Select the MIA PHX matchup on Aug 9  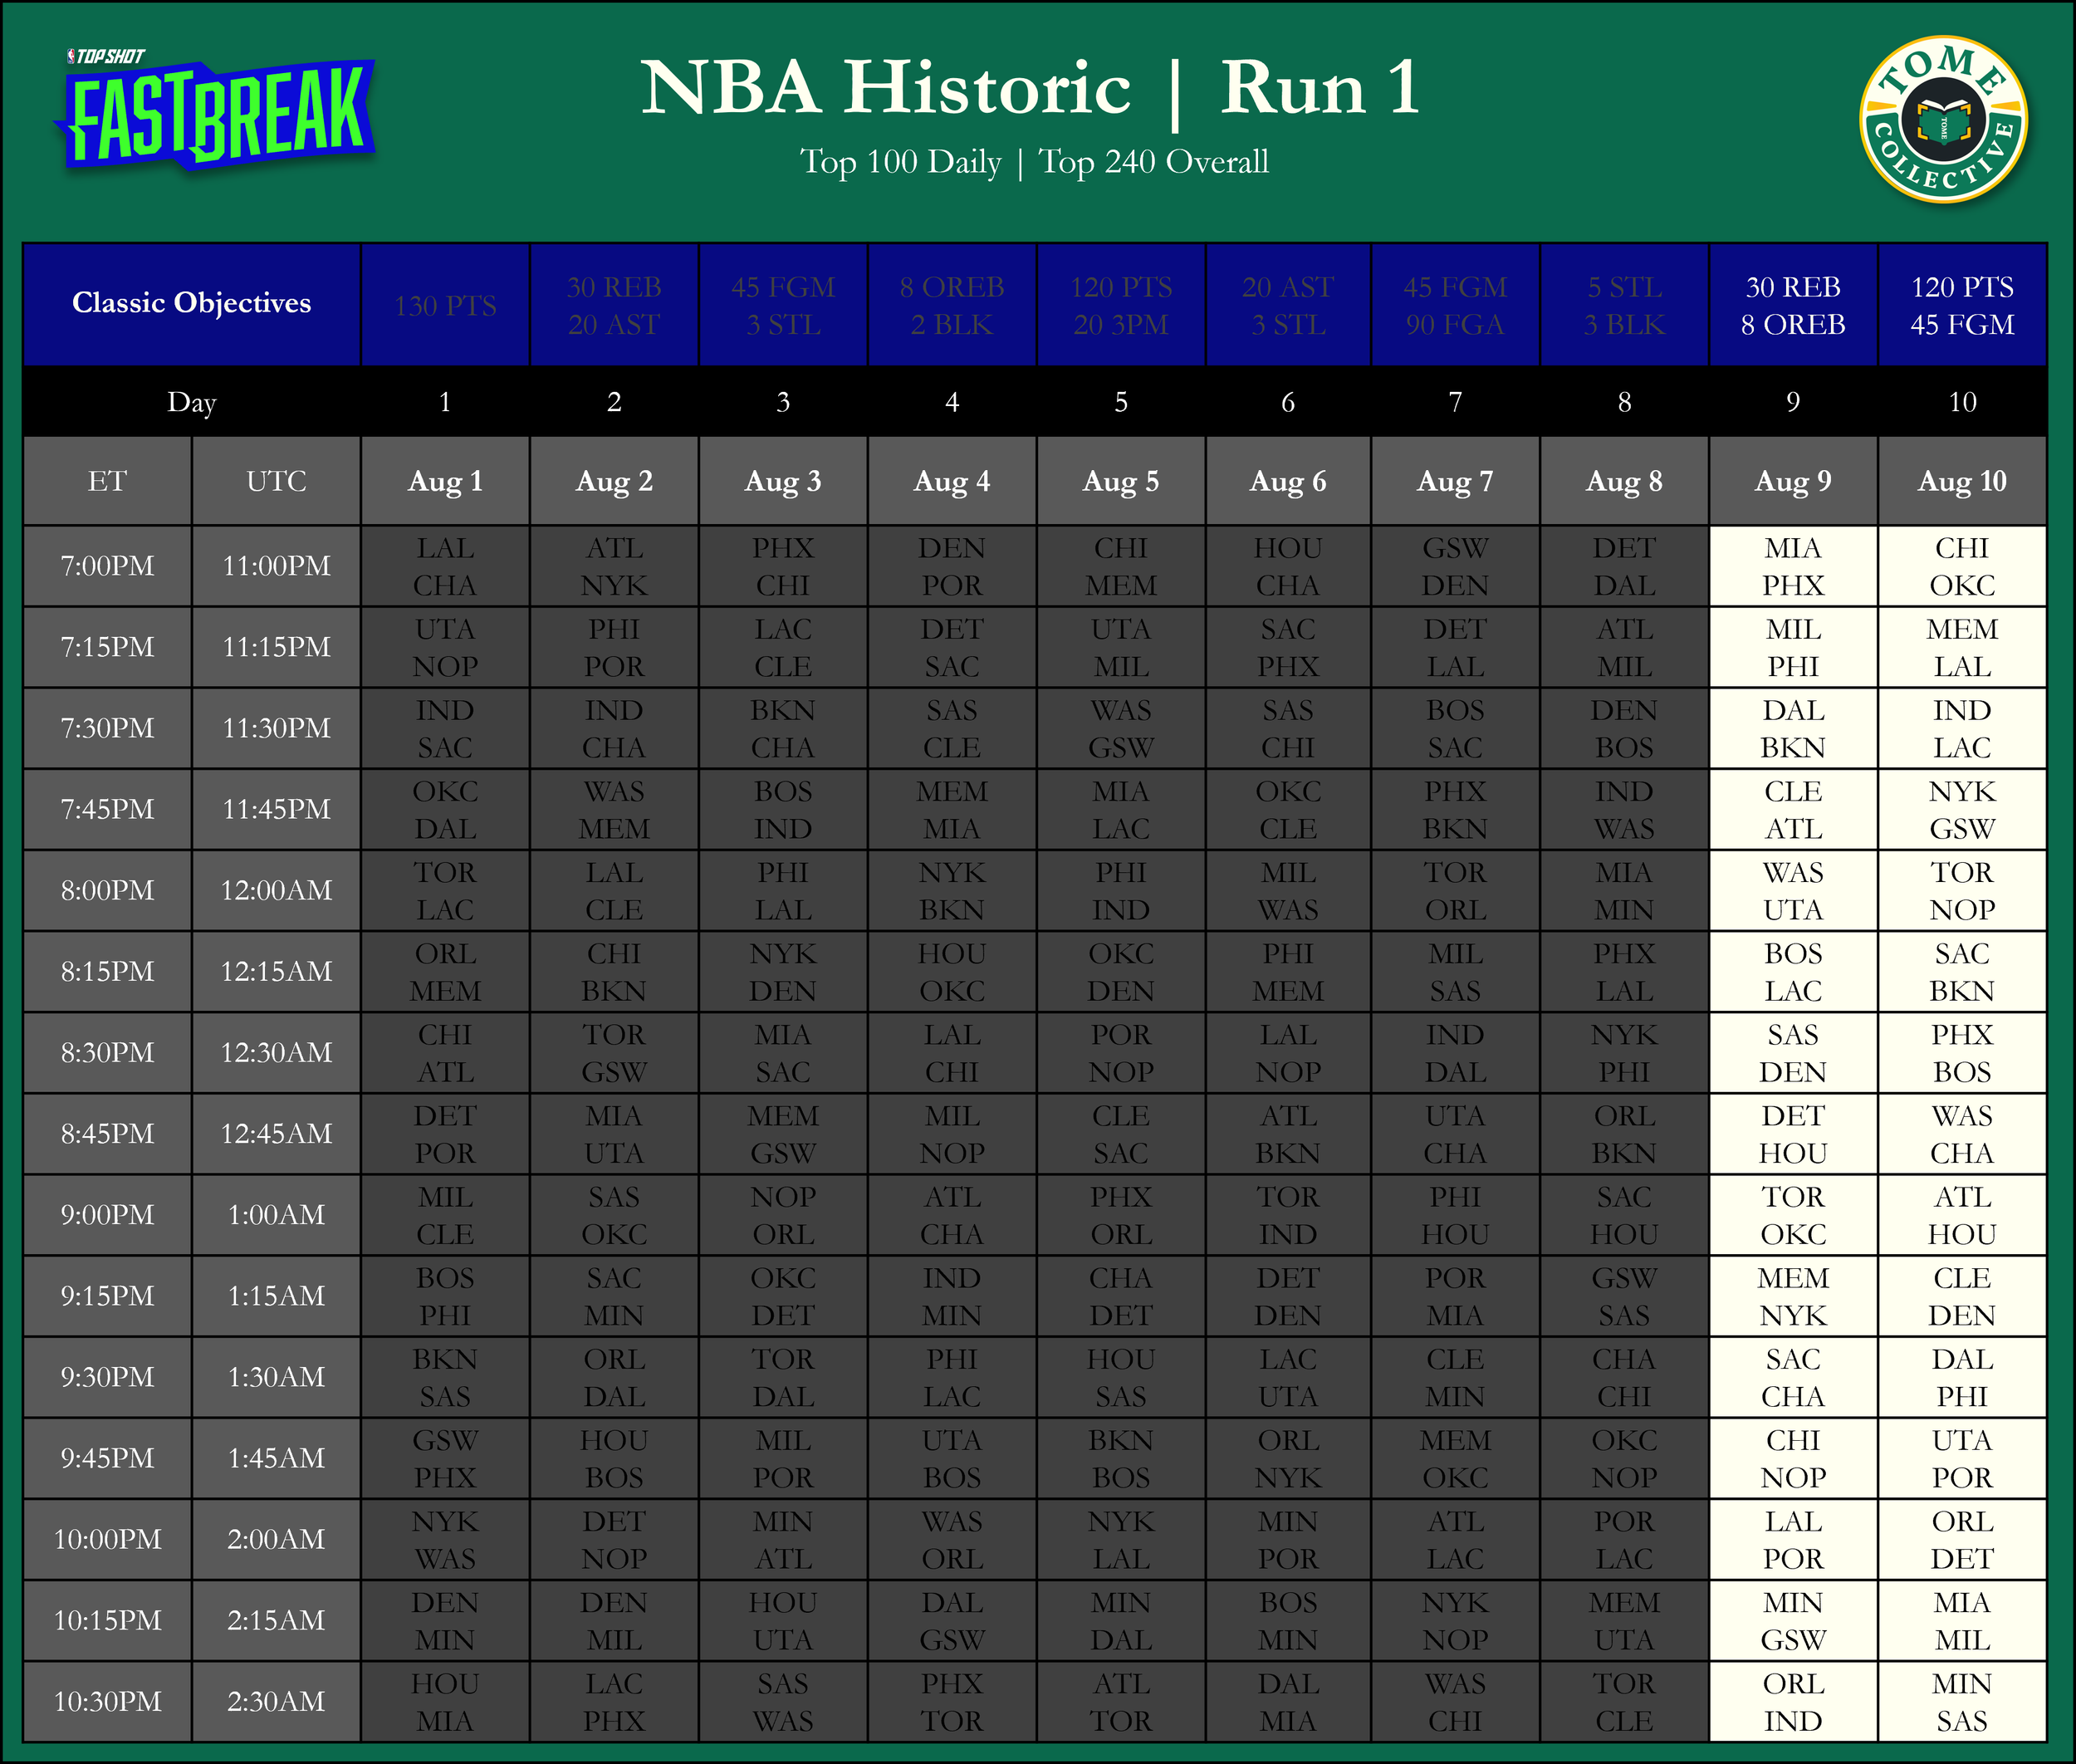[x=1792, y=566]
